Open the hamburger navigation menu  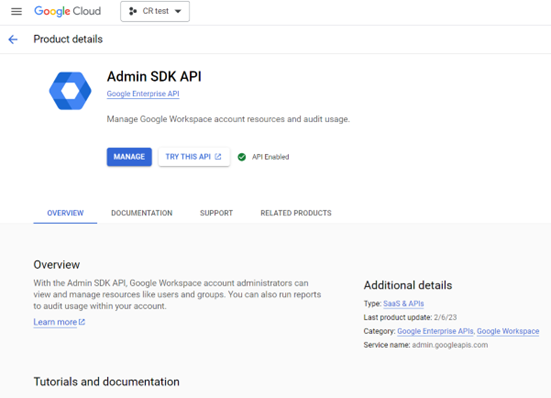tap(16, 12)
